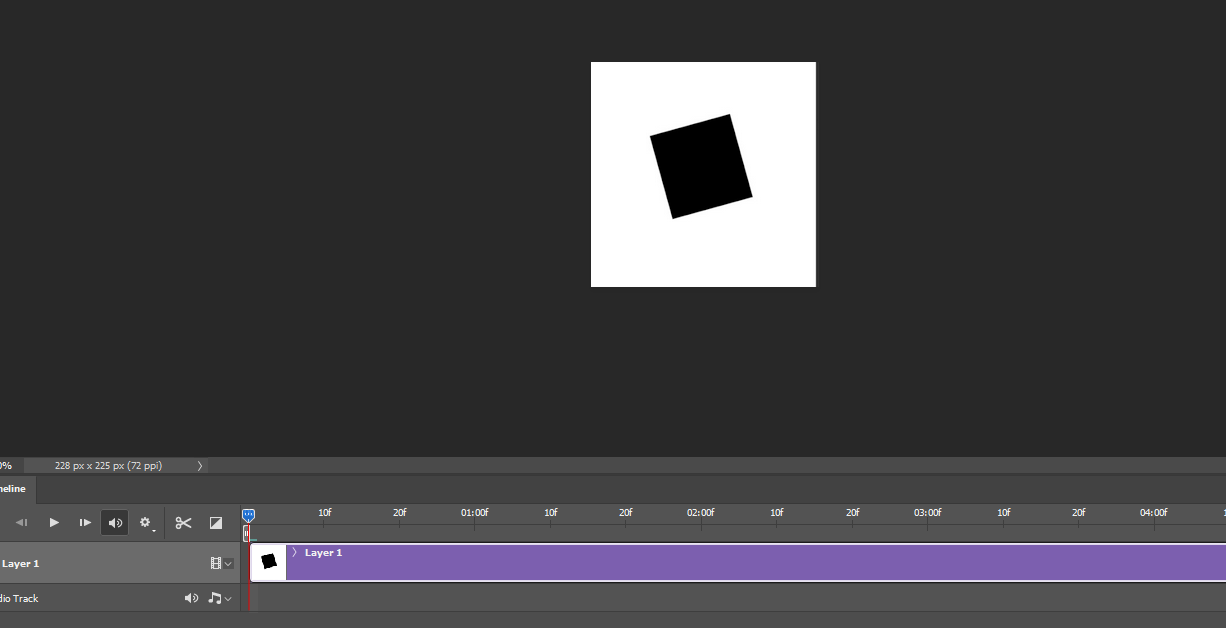This screenshot has height=628, width=1226.
Task: Step to the next frame
Action: coord(86,523)
